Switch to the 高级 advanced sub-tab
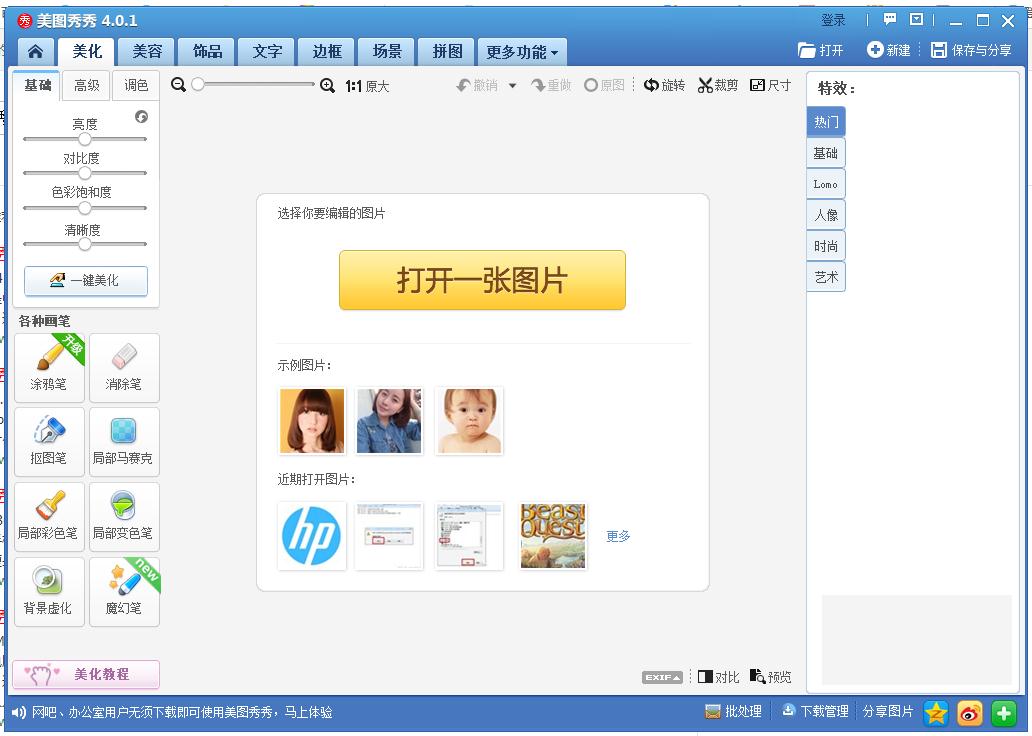 tap(86, 86)
